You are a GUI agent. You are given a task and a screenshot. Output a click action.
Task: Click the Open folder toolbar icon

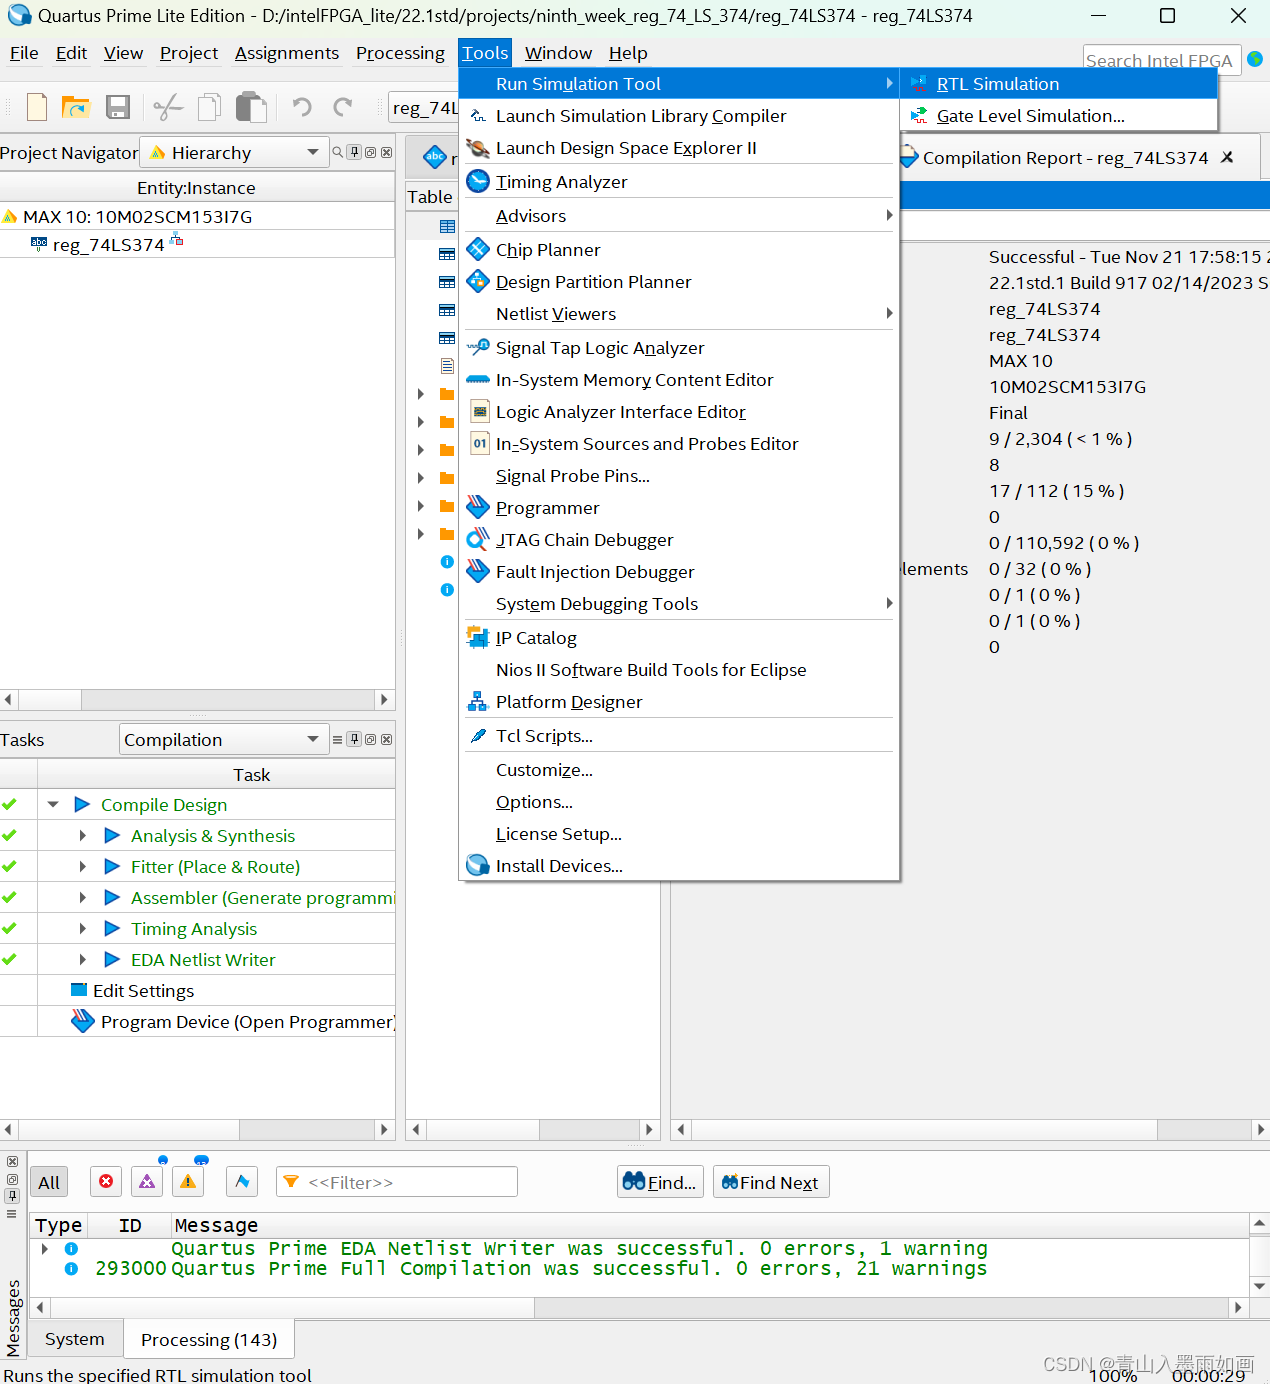pyautogui.click(x=76, y=107)
